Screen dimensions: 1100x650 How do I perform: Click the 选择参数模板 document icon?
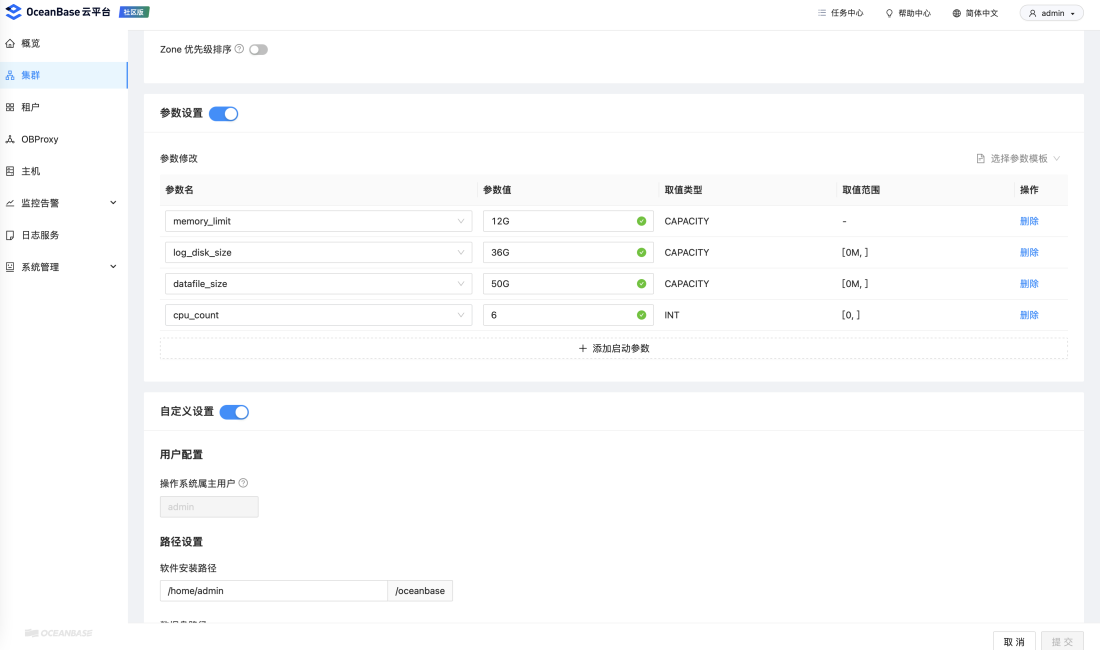pos(981,158)
